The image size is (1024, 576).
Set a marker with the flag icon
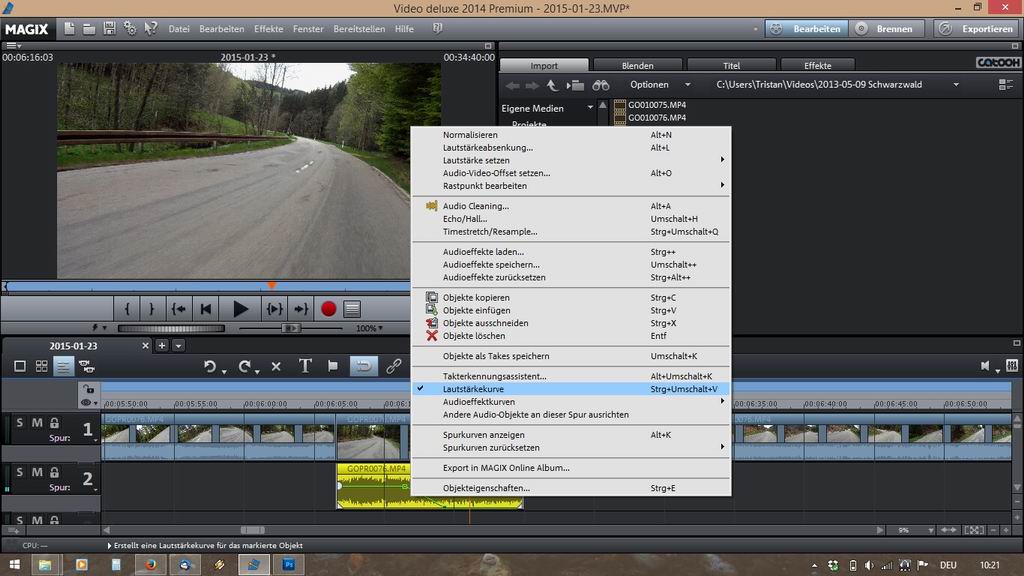[x=333, y=366]
